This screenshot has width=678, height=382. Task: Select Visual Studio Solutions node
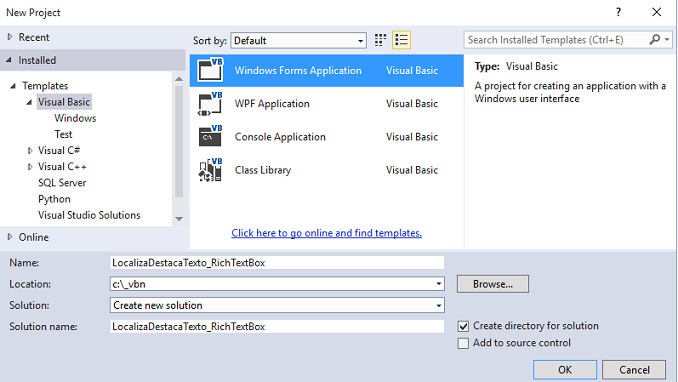[x=89, y=215]
